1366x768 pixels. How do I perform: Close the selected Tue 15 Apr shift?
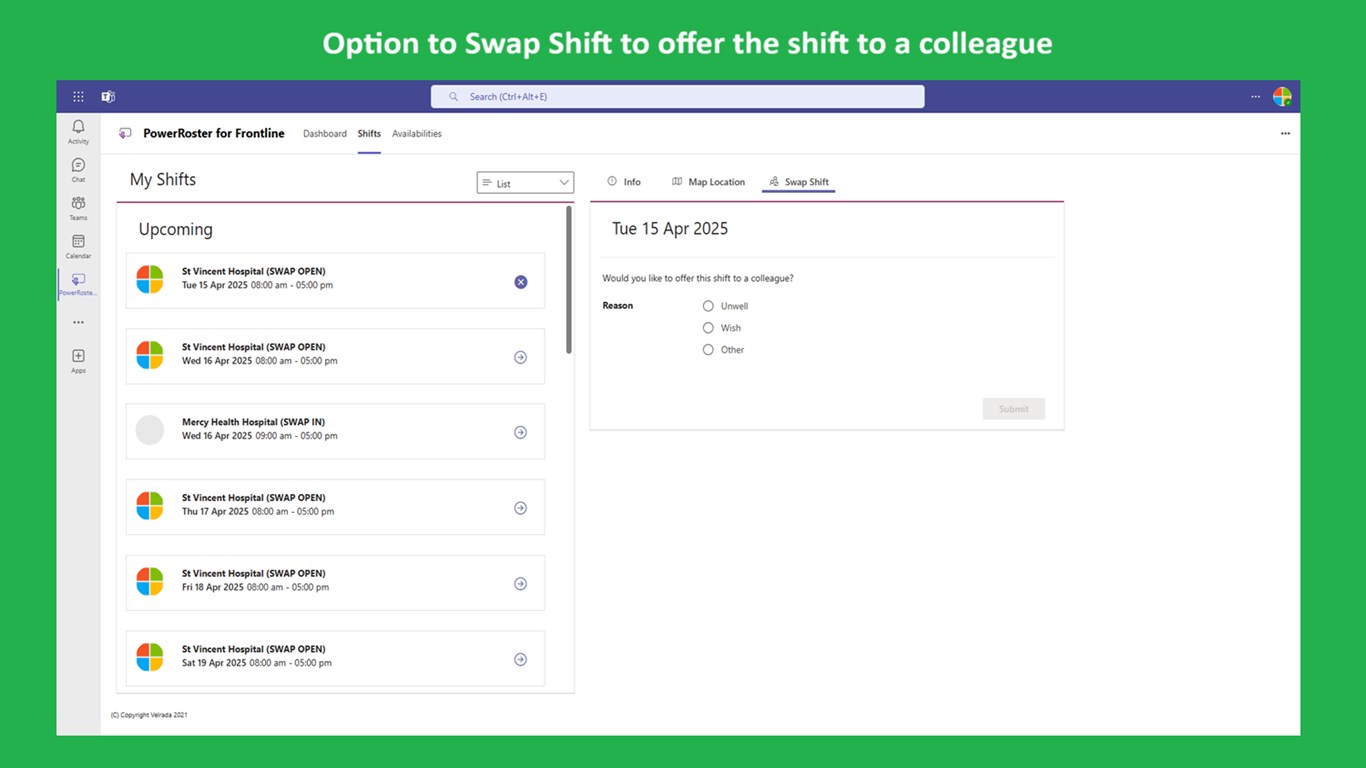(x=520, y=282)
